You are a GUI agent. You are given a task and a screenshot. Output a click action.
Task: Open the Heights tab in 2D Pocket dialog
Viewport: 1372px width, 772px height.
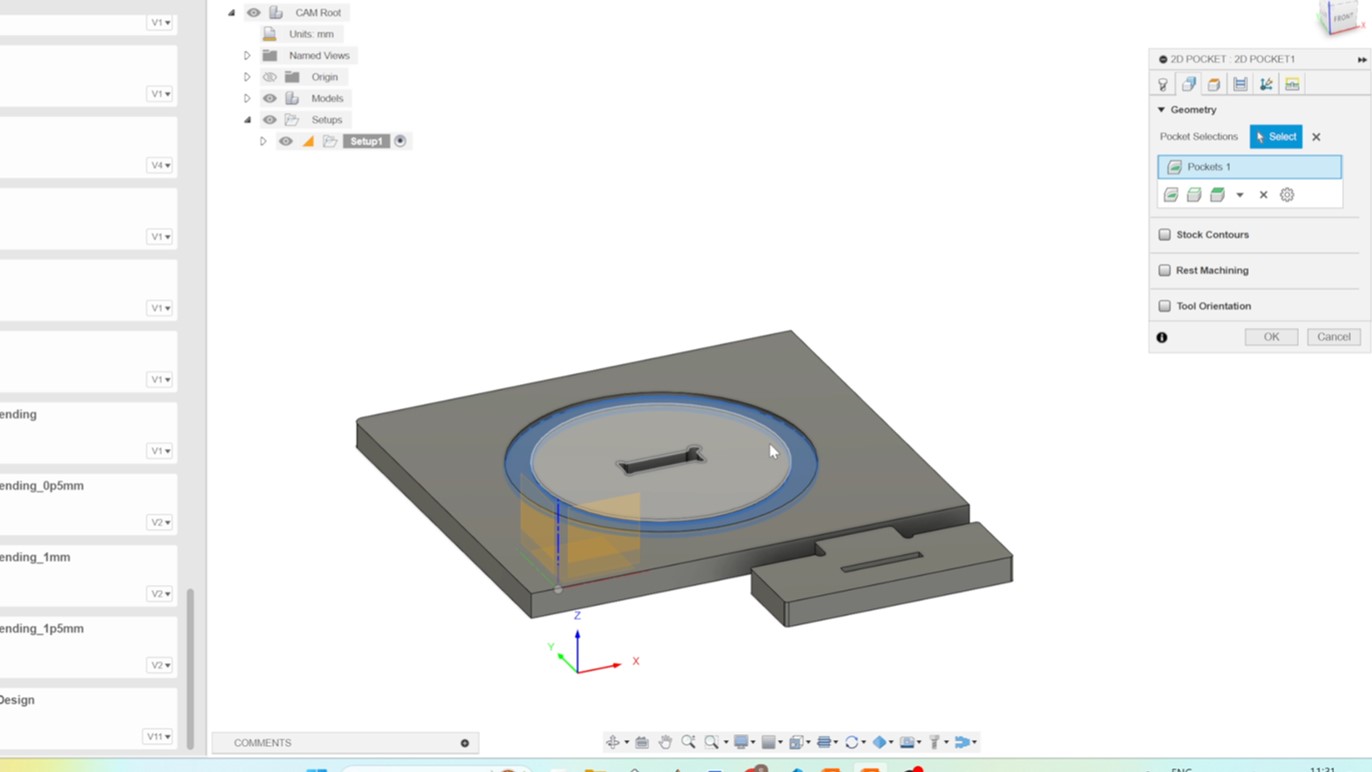[x=1214, y=85]
